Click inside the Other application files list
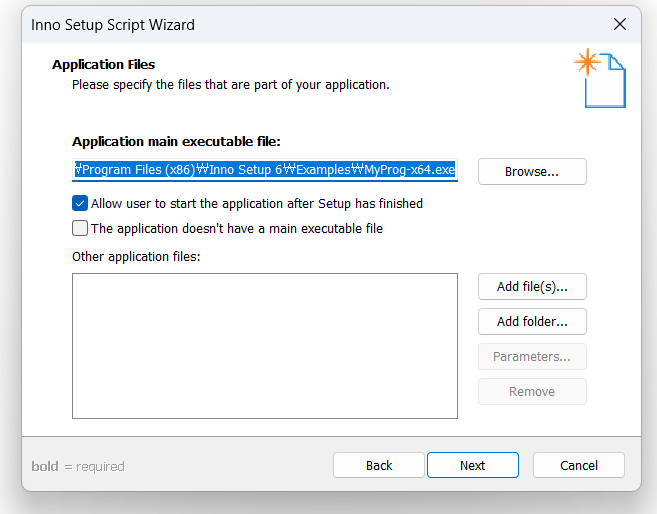 pyautogui.click(x=265, y=346)
